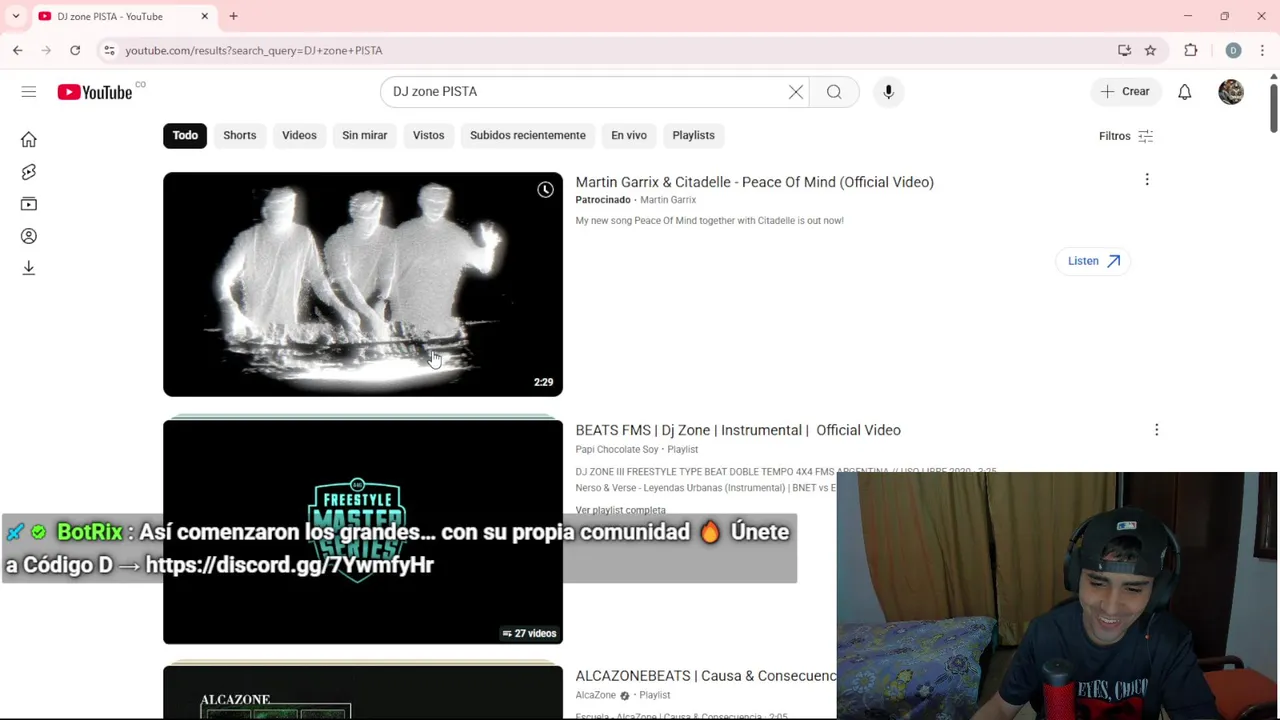
Task: Visit the Martin Garrix channel link
Action: click(x=668, y=200)
